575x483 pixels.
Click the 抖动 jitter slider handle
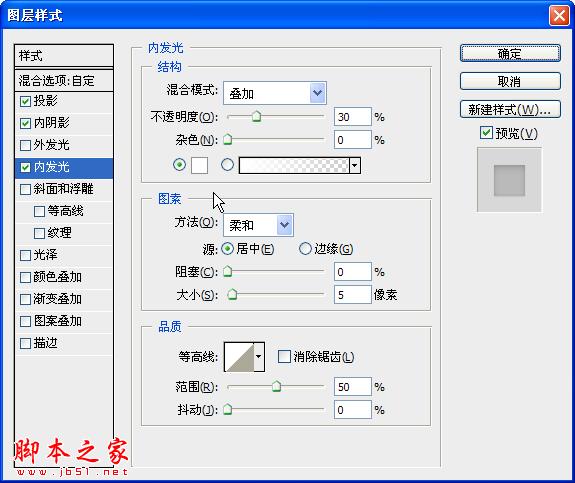[x=228, y=409]
